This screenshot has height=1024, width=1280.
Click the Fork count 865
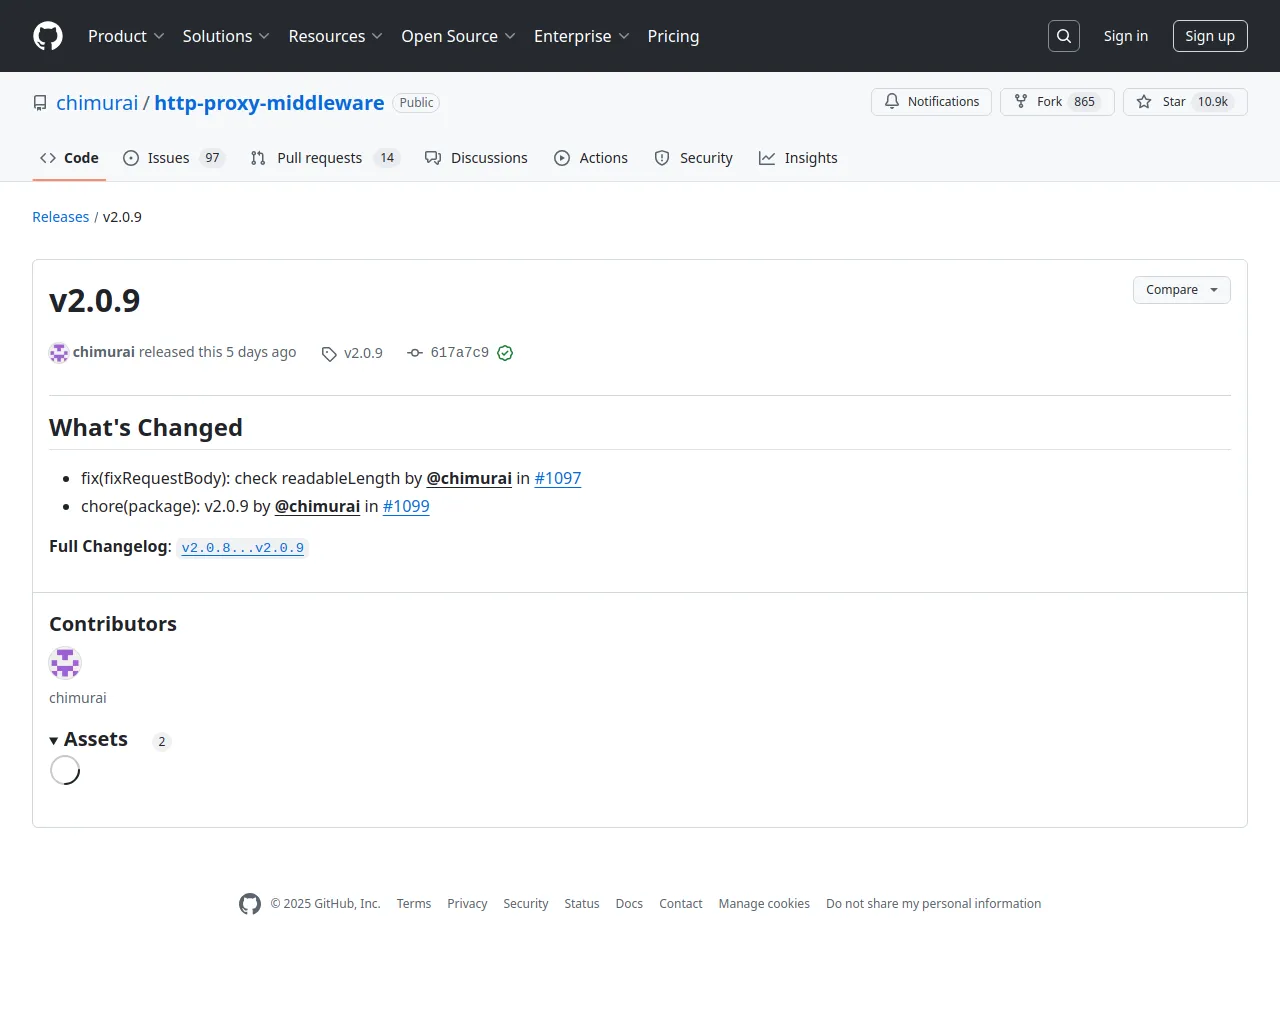(x=1084, y=102)
